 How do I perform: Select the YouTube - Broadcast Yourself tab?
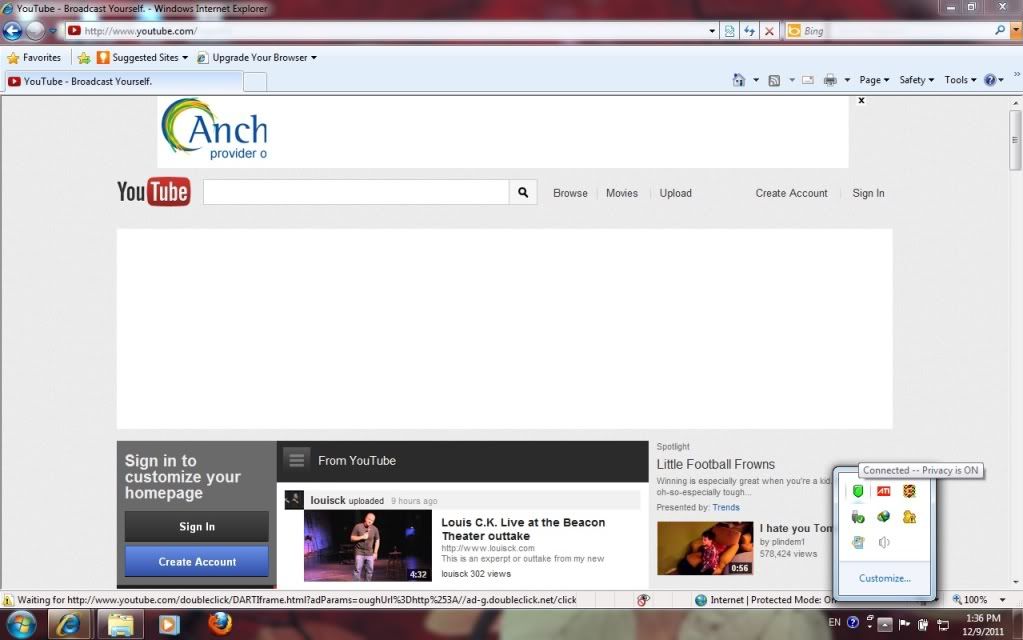click(x=124, y=82)
